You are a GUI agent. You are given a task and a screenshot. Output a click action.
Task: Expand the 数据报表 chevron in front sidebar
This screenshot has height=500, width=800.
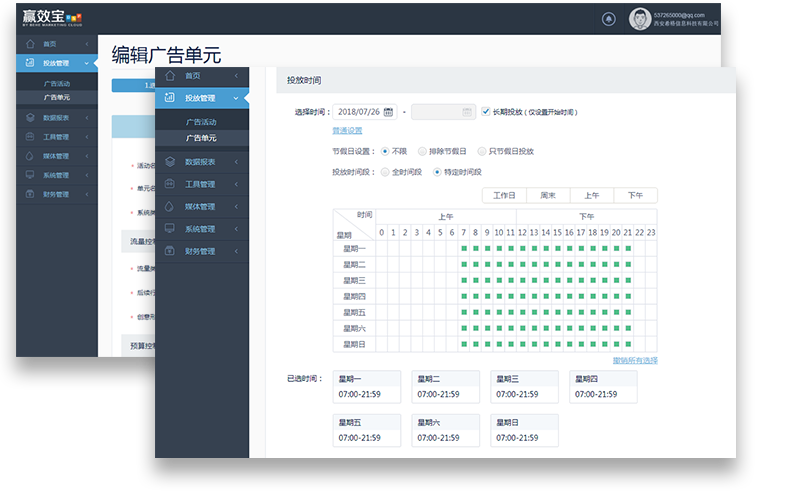tap(236, 162)
